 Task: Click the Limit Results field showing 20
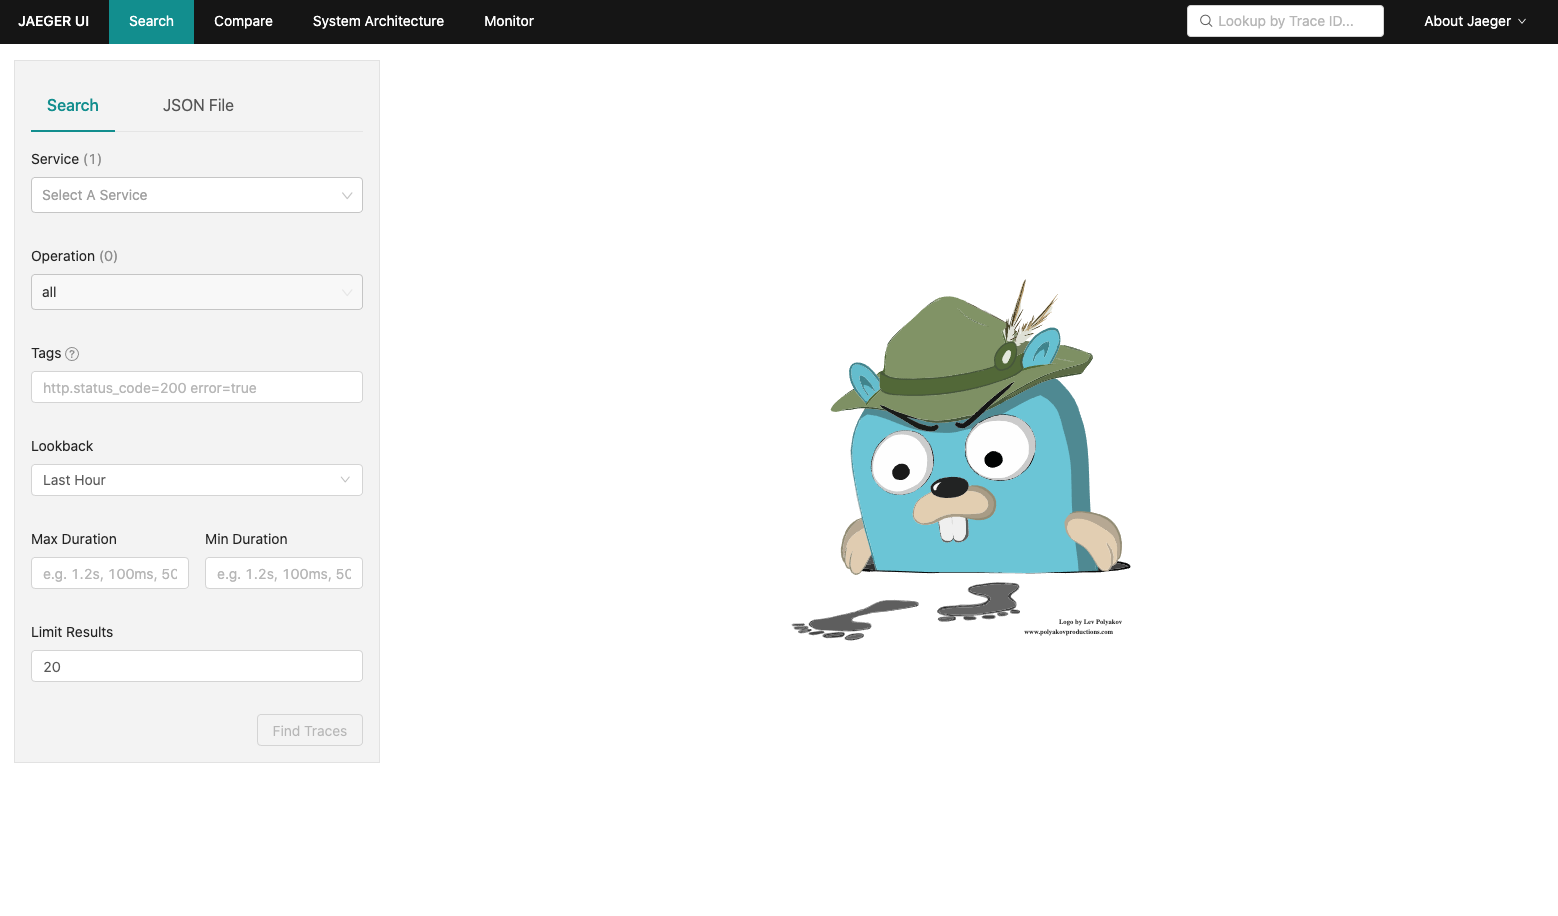coord(196,666)
